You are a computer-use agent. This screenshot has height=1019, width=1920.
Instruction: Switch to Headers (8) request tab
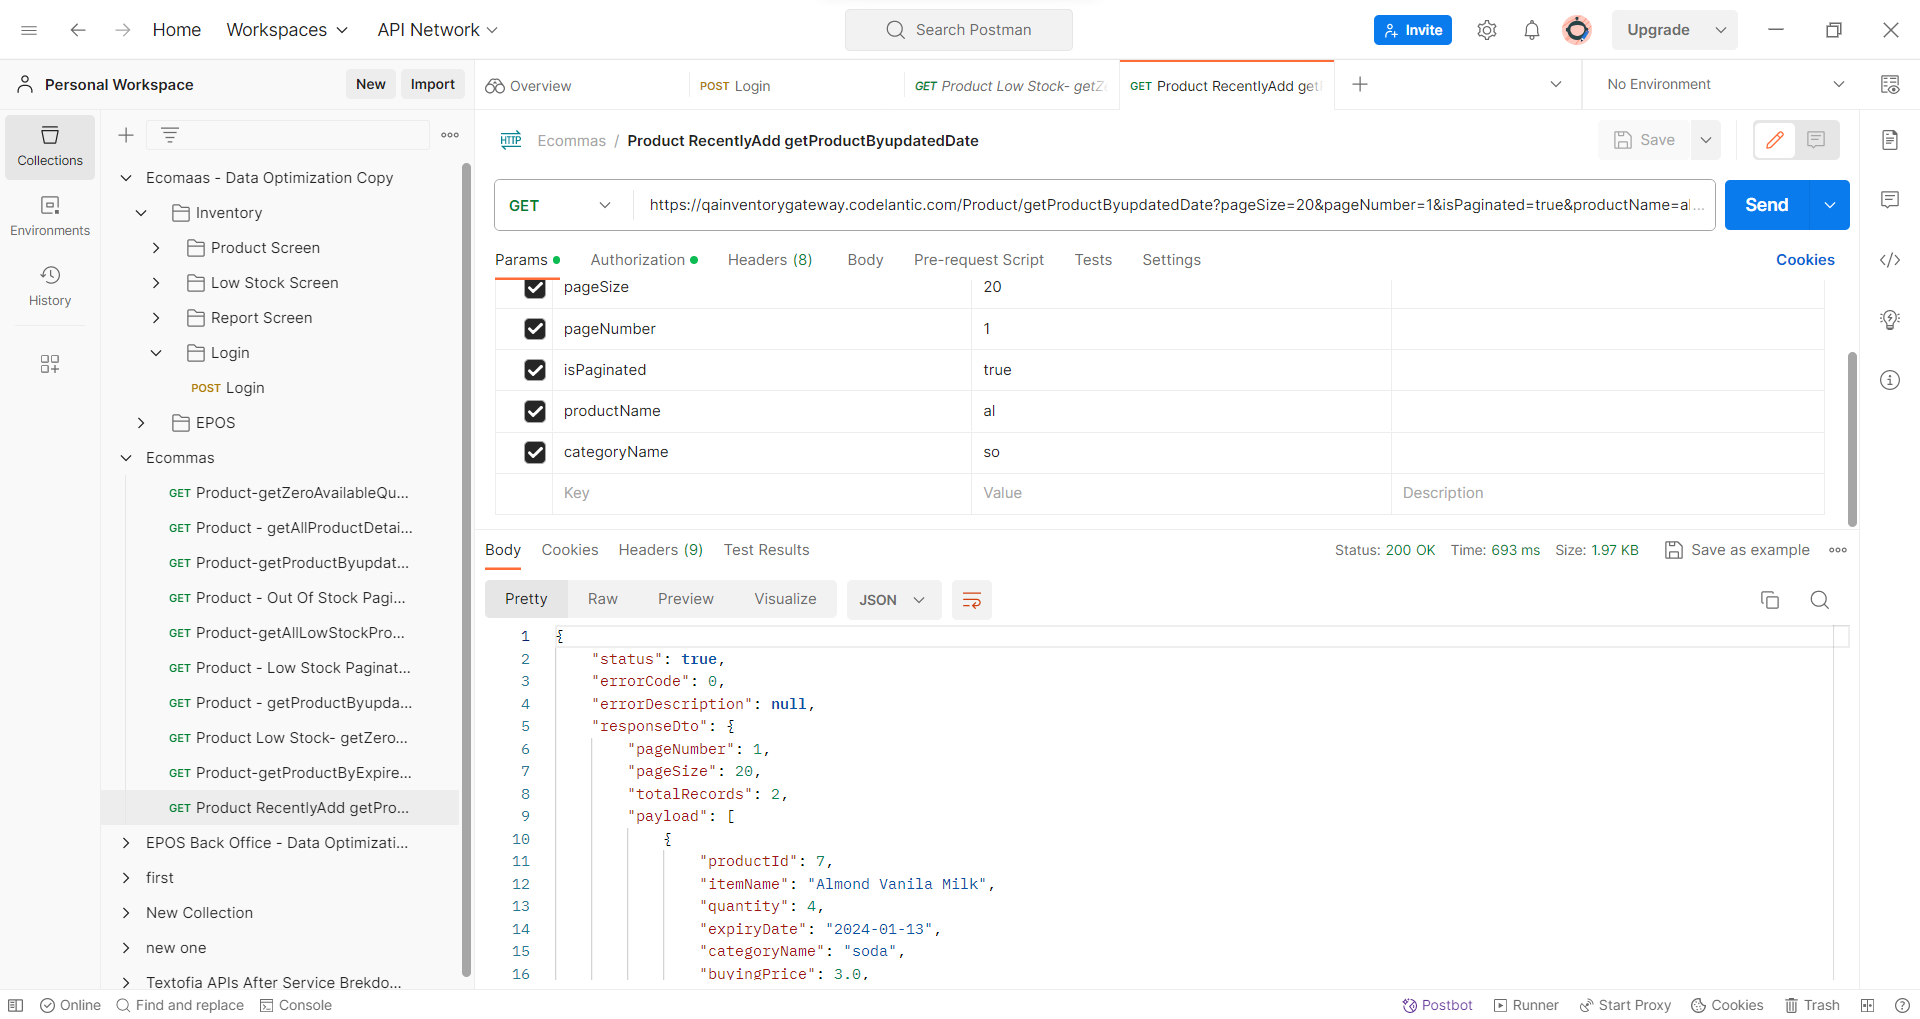[770, 260]
